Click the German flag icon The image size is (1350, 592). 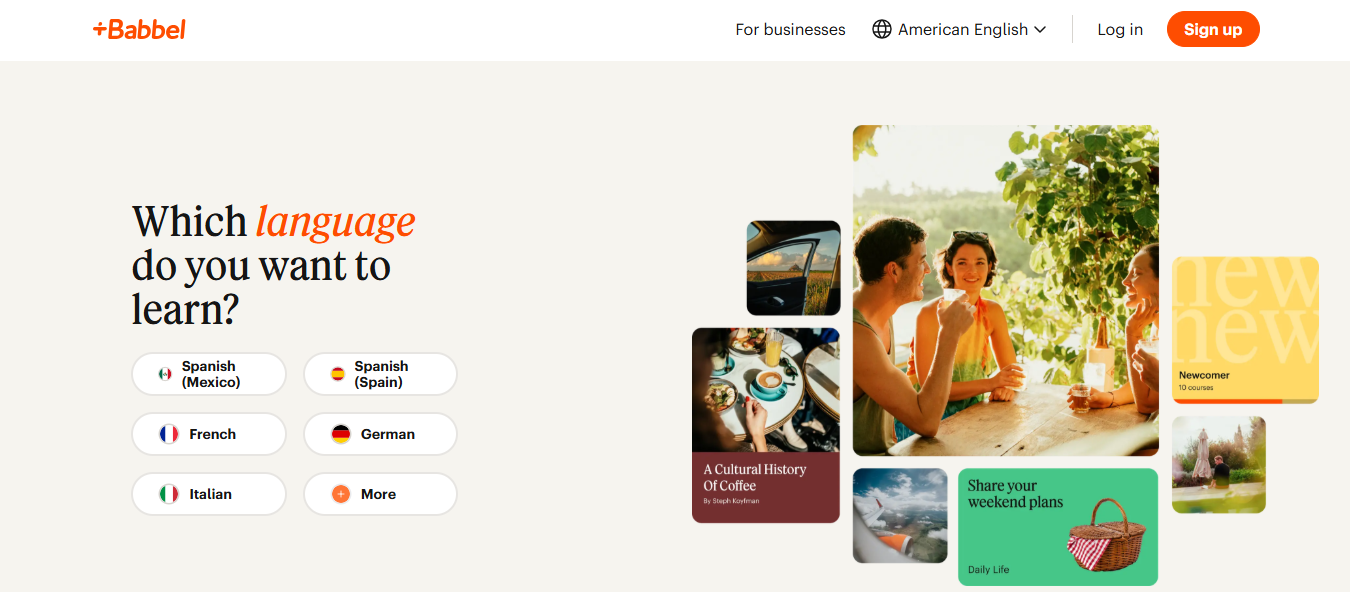pyautogui.click(x=341, y=434)
